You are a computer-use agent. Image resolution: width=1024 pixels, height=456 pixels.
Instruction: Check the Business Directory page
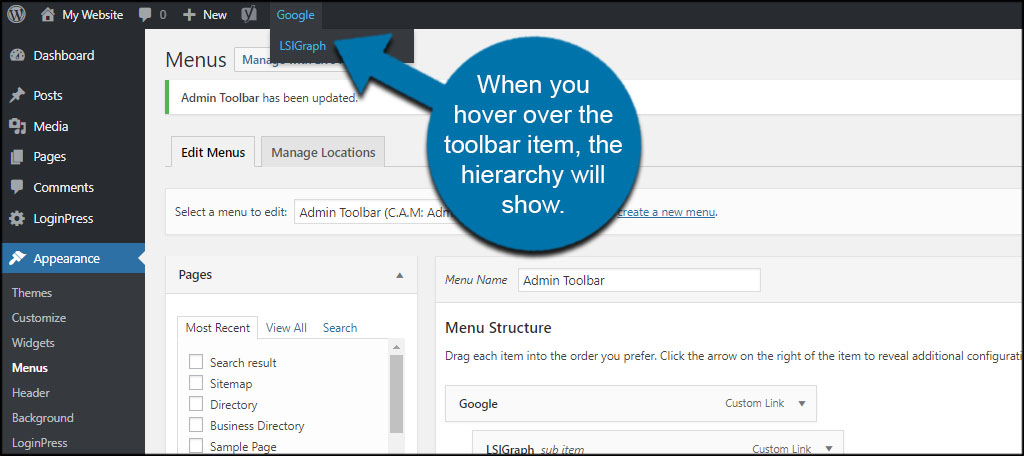[196, 425]
